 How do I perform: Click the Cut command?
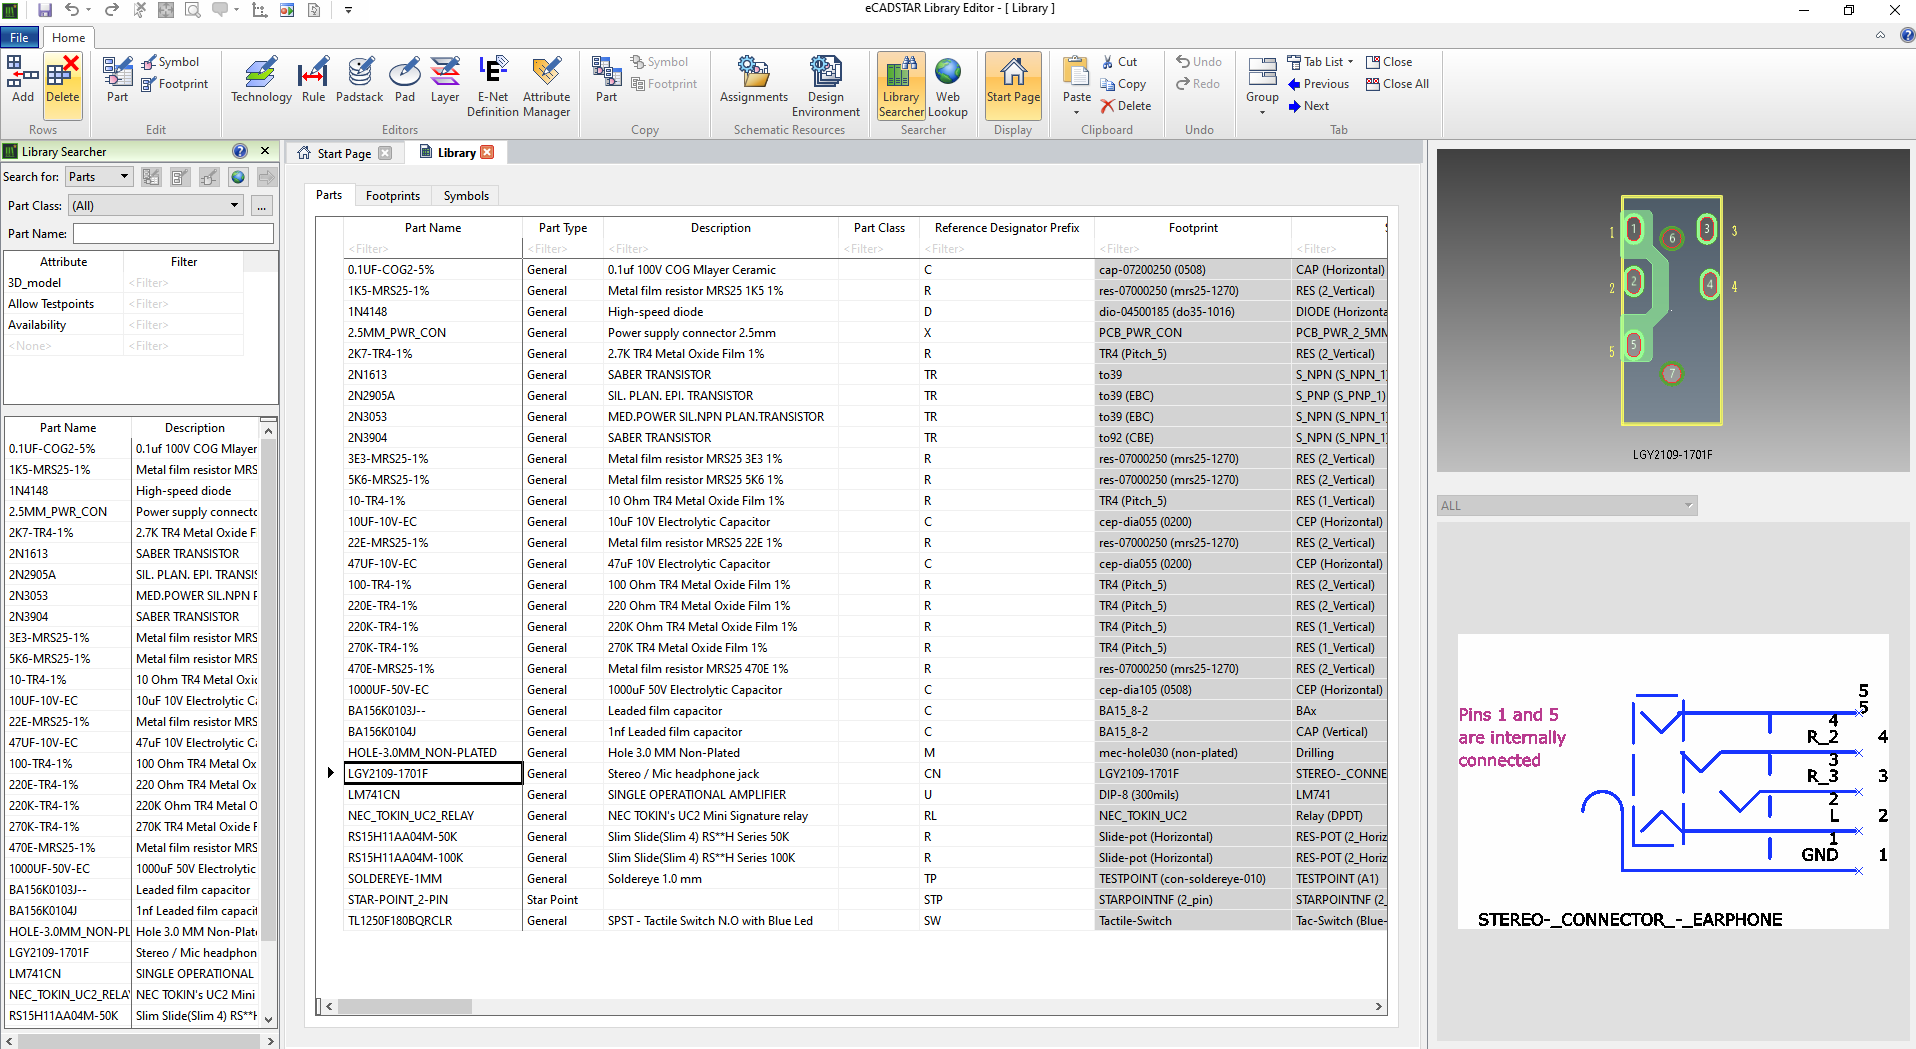1119,62
